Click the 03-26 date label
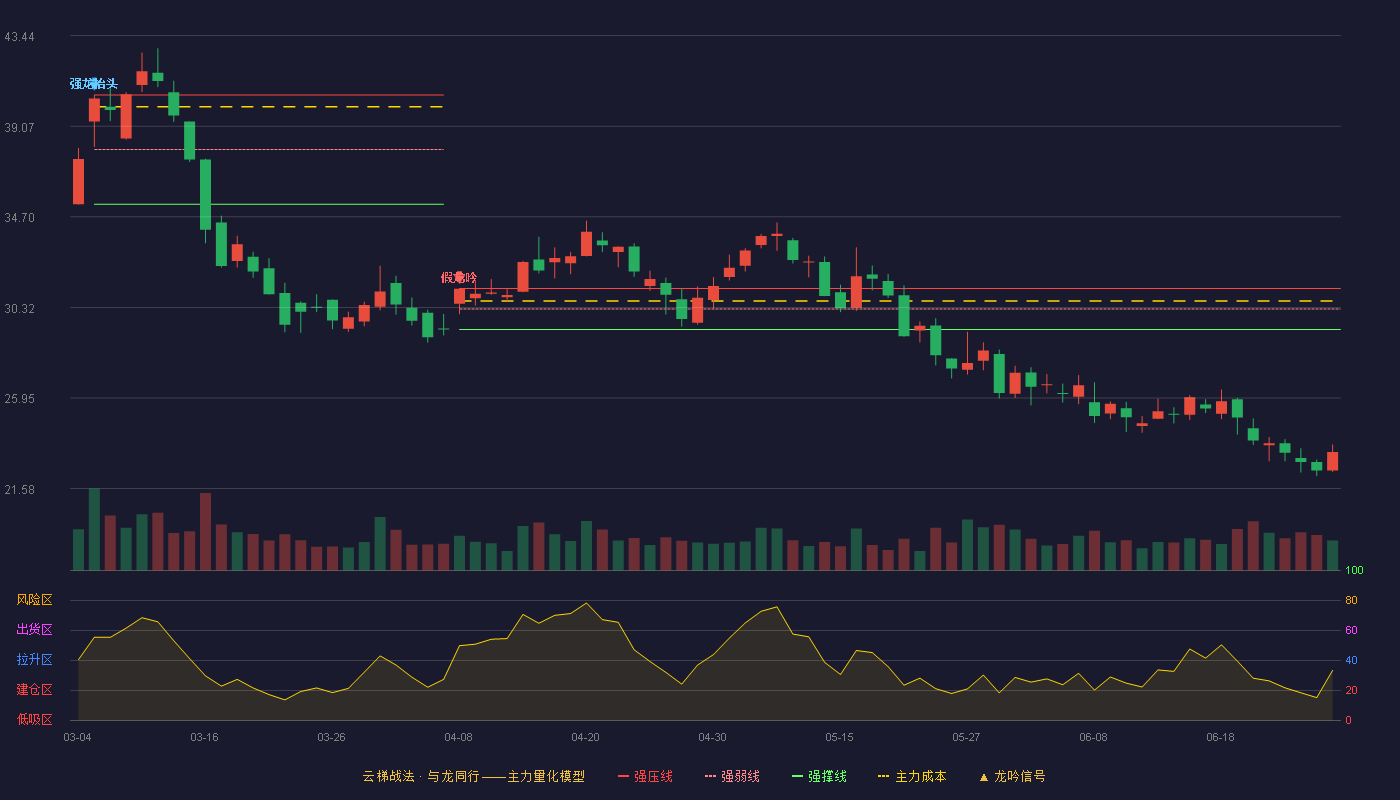 point(331,737)
